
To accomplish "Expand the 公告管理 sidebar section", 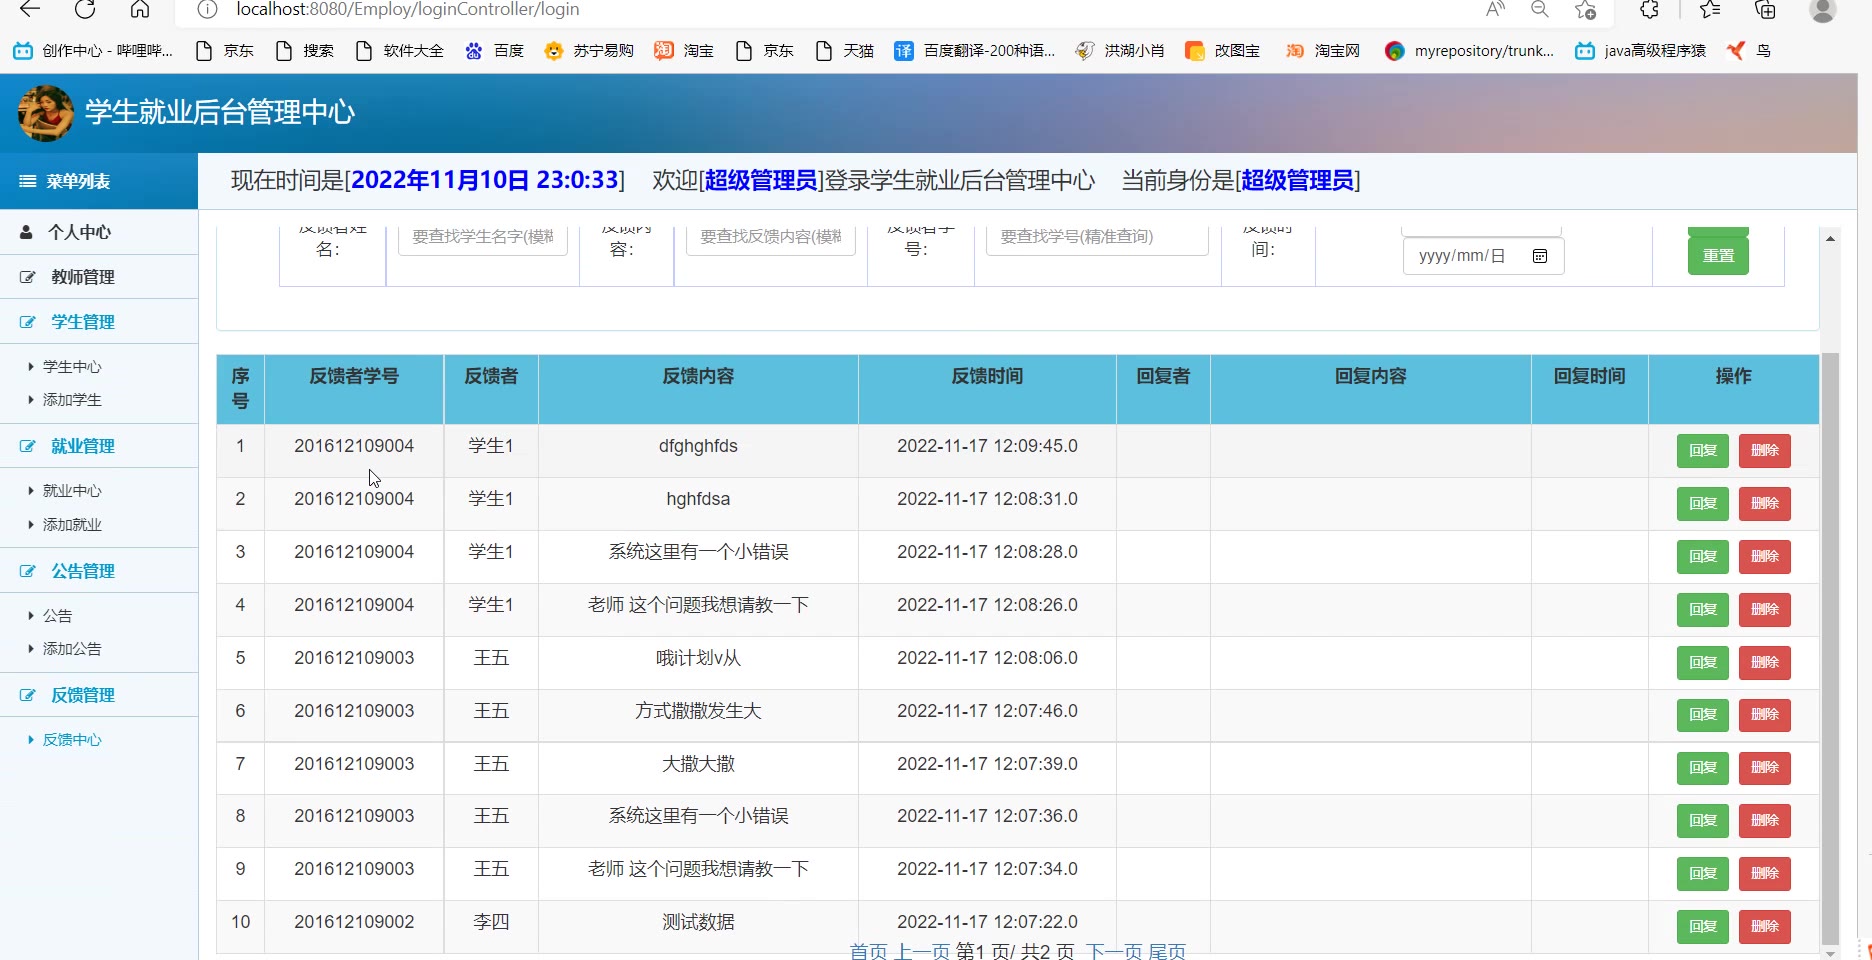I will click(83, 571).
